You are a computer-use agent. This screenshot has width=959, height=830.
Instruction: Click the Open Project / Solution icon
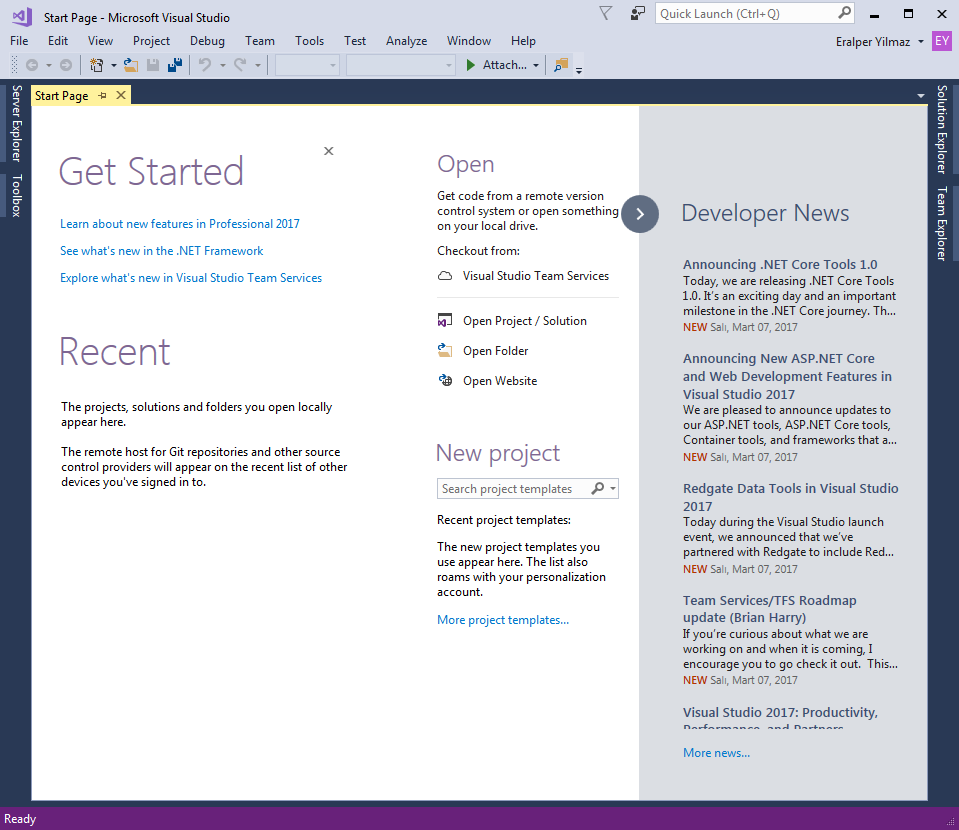(445, 321)
